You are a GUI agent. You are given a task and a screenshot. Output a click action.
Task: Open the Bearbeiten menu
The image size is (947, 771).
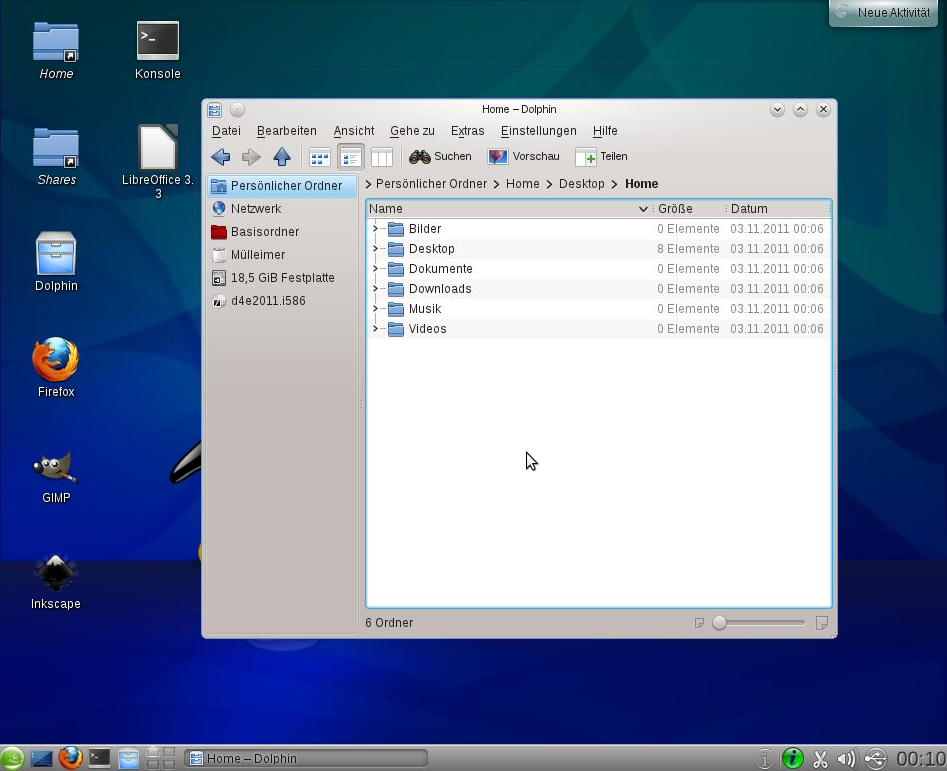pyautogui.click(x=286, y=131)
